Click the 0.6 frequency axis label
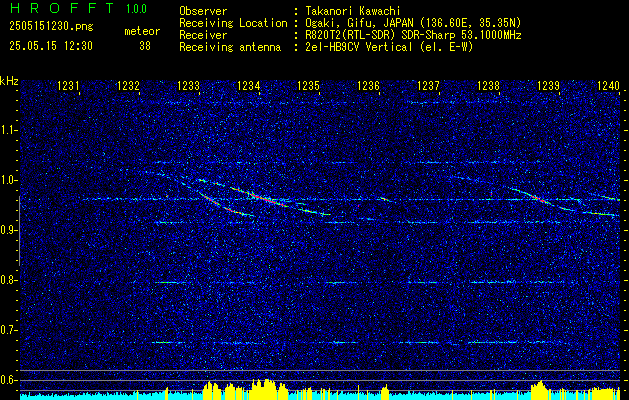 tap(7, 380)
